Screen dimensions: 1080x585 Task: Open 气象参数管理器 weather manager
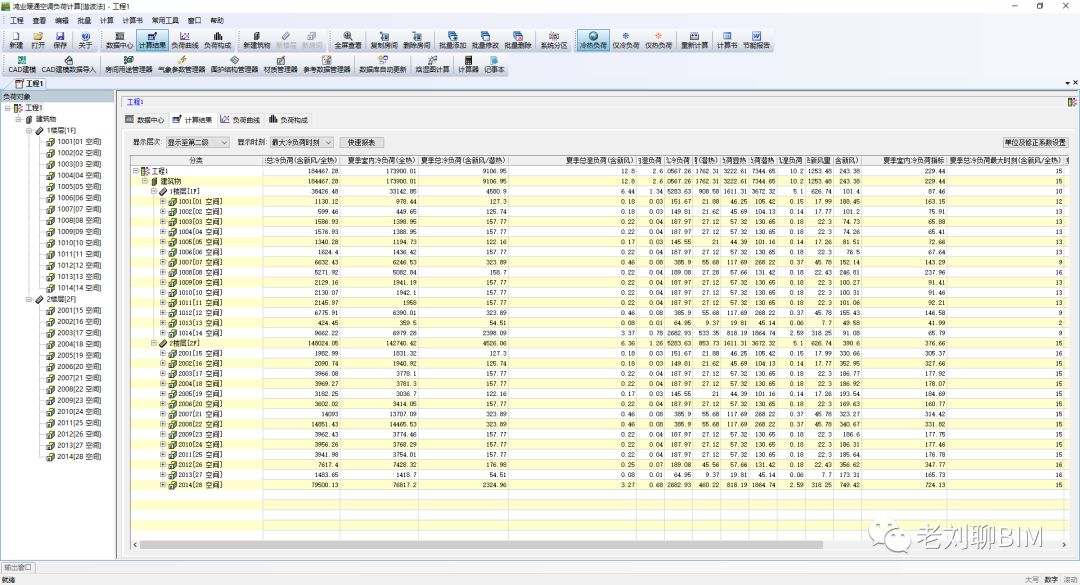pyautogui.click(x=182, y=65)
